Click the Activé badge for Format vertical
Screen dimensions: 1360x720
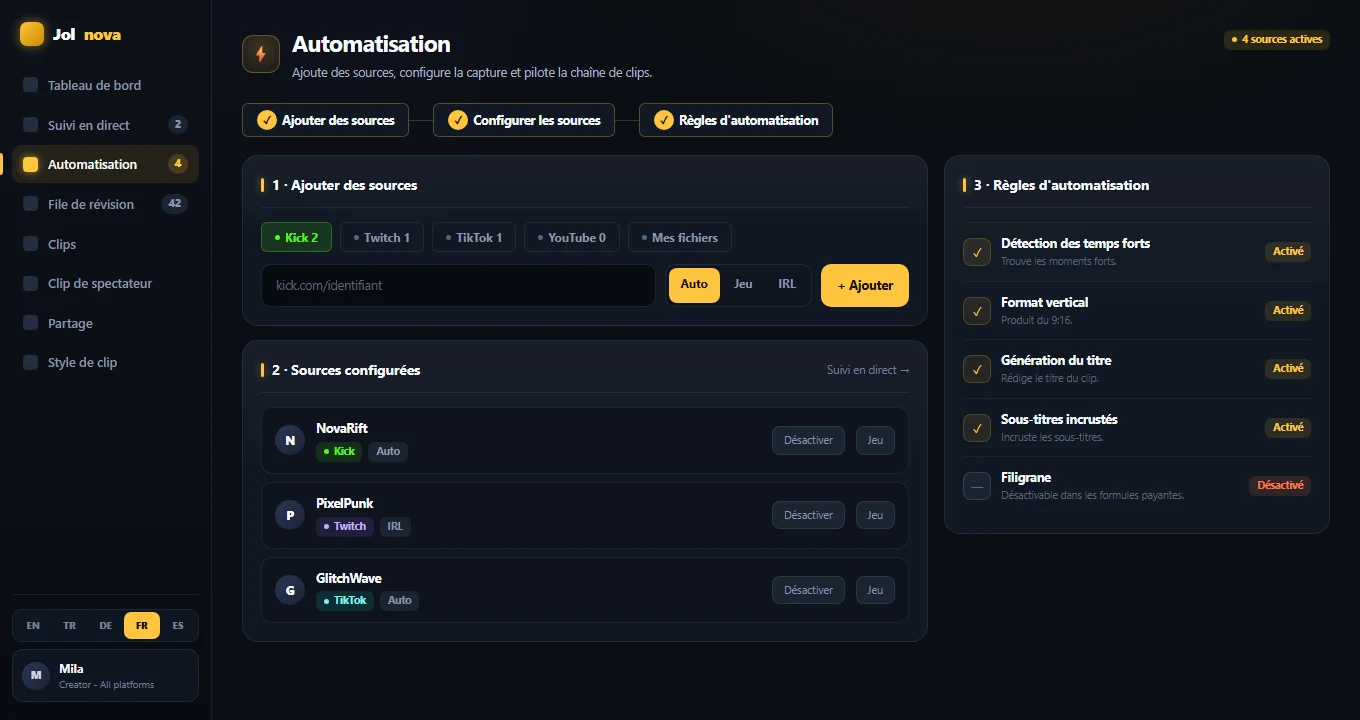pos(1288,310)
